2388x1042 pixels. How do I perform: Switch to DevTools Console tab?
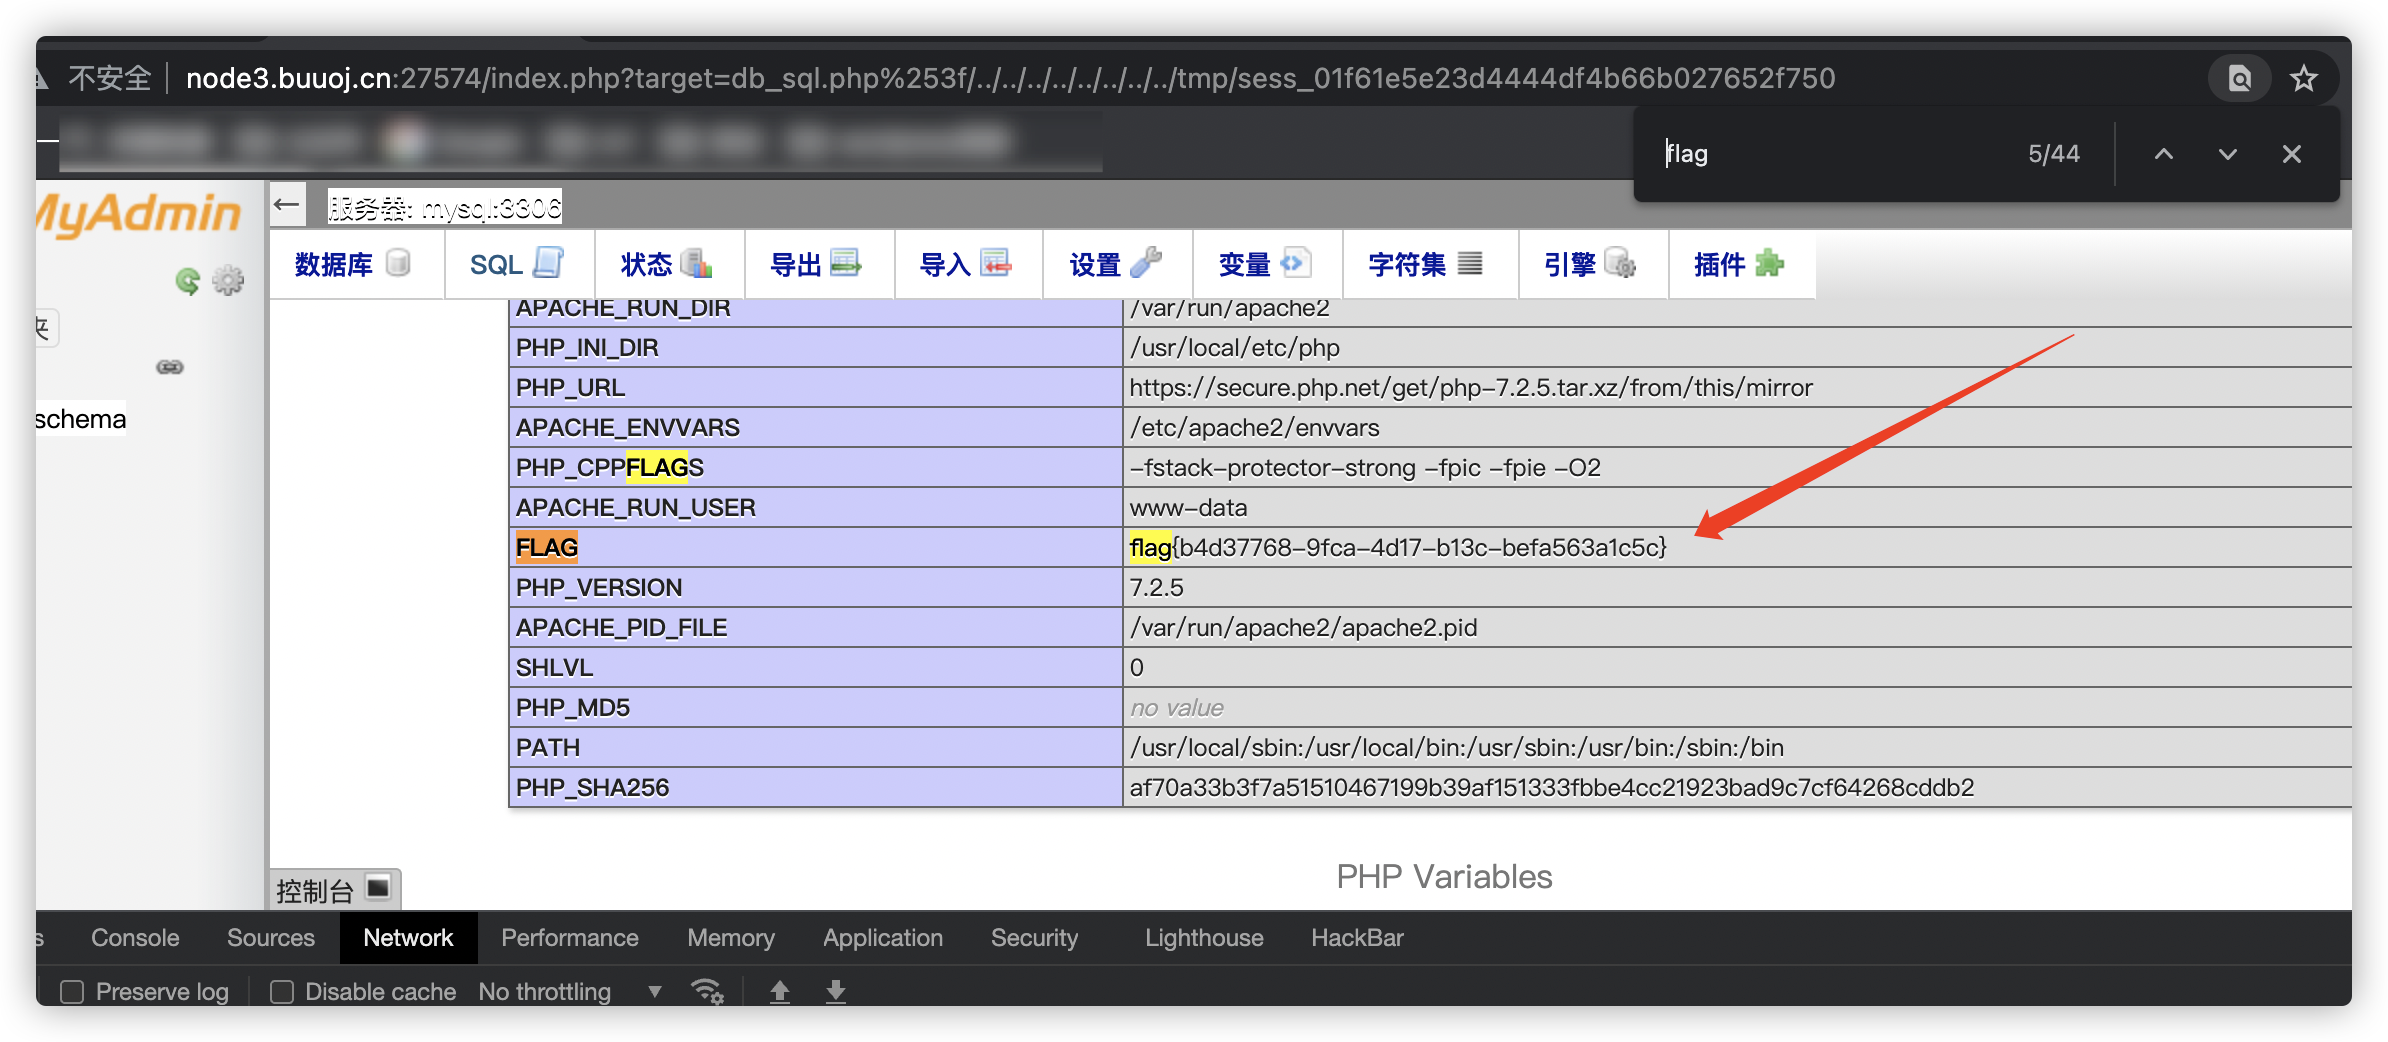[x=135, y=938]
